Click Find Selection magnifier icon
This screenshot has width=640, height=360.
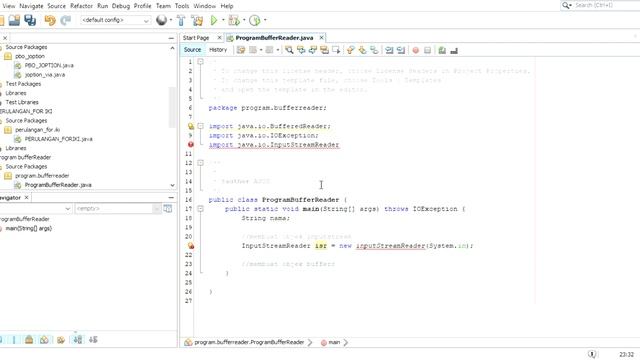point(289,50)
